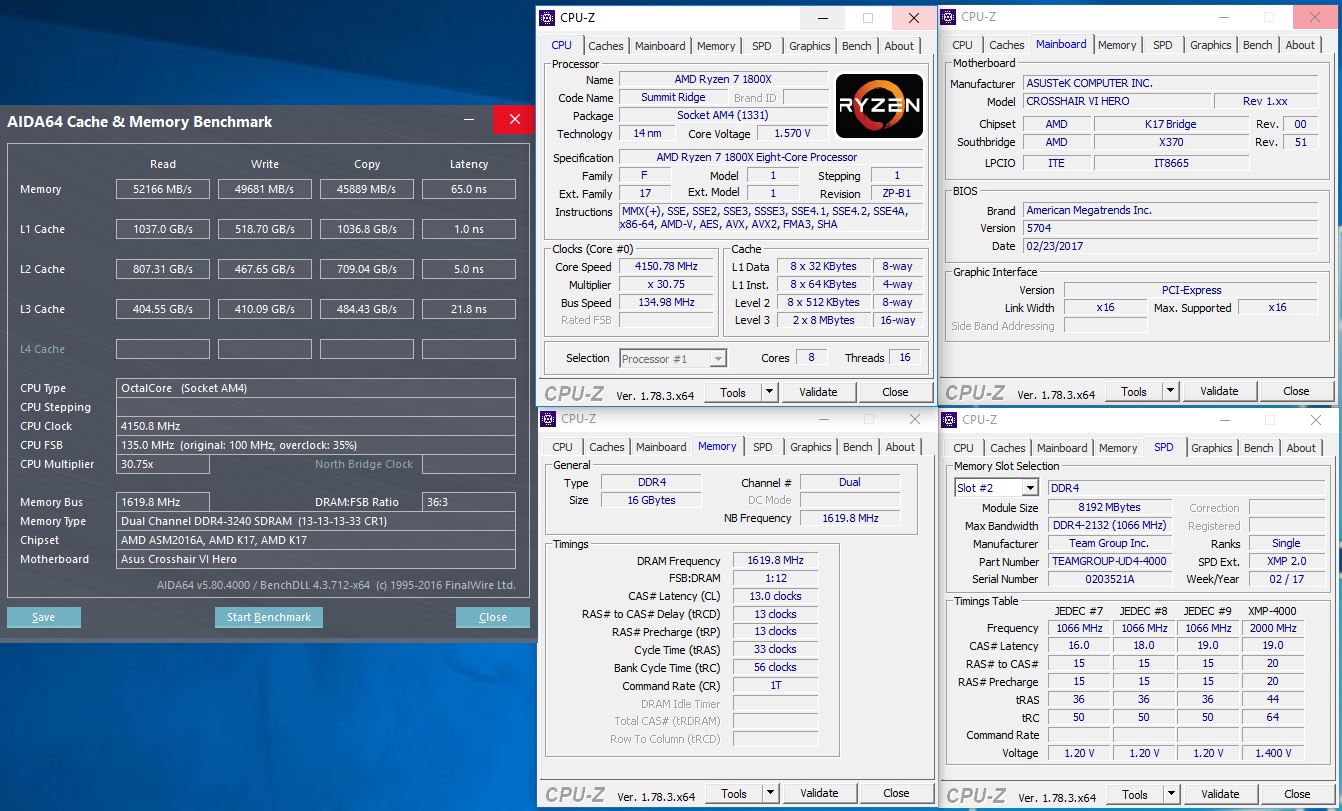Screen dimensions: 1342x811
Task: Select Graphics tab in Mainboard tab window
Action: tap(1211, 45)
